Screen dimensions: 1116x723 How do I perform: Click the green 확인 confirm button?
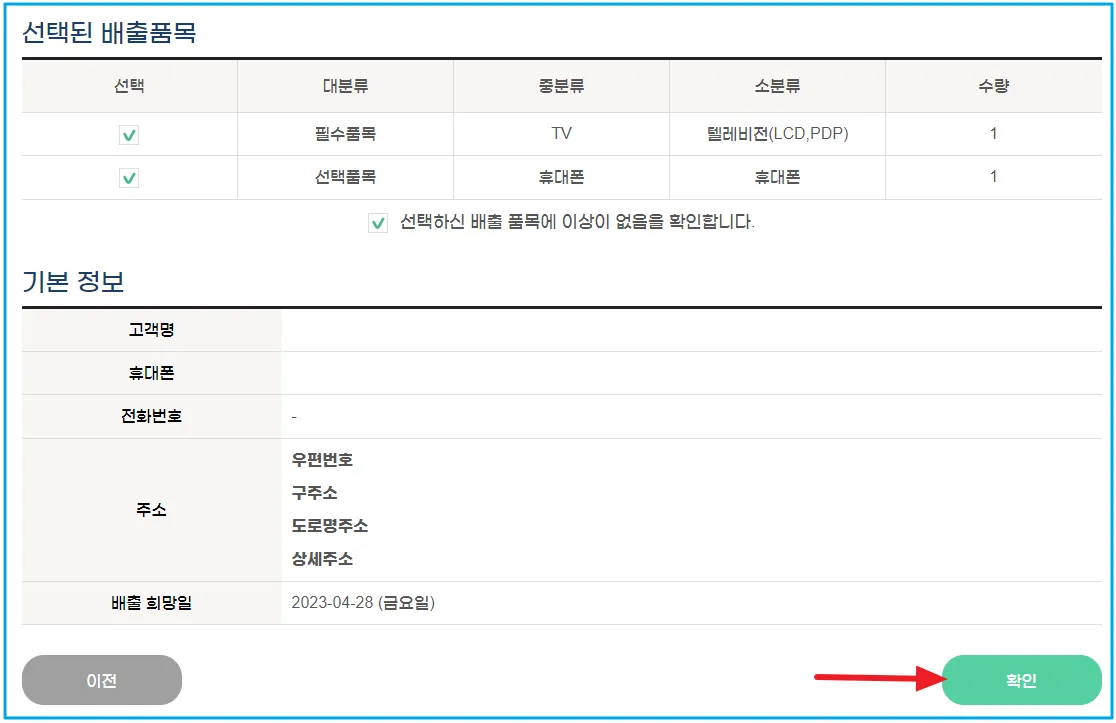pos(1018,680)
